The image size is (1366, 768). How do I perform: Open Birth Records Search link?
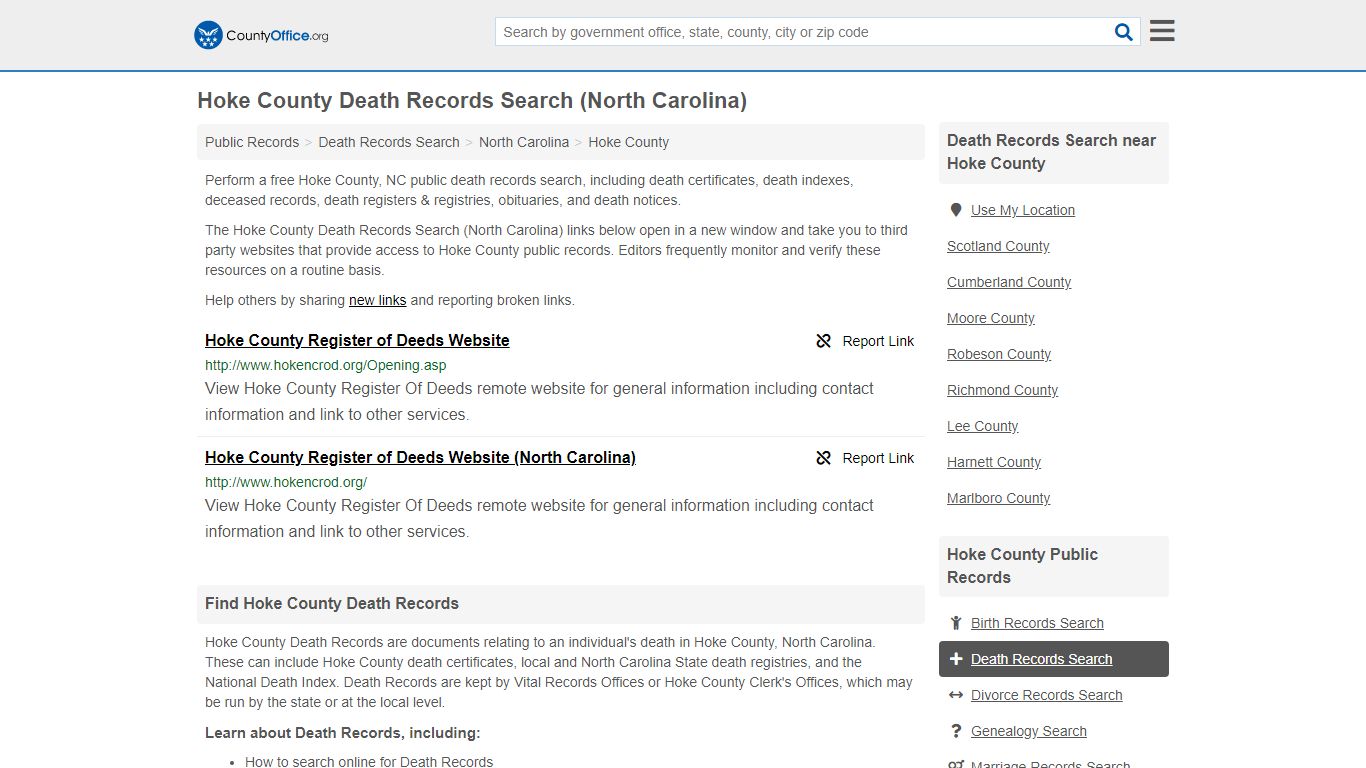coord(1037,623)
